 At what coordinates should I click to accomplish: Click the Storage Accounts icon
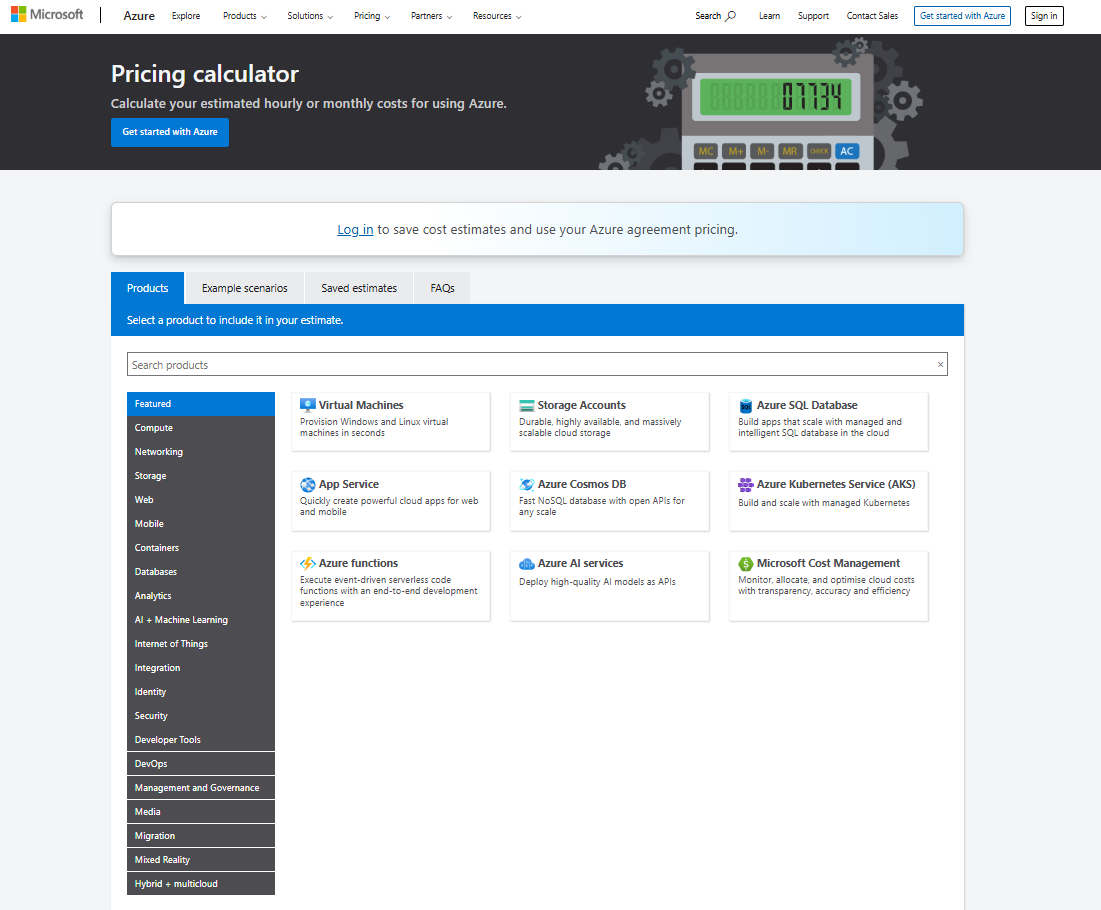pyautogui.click(x=527, y=405)
